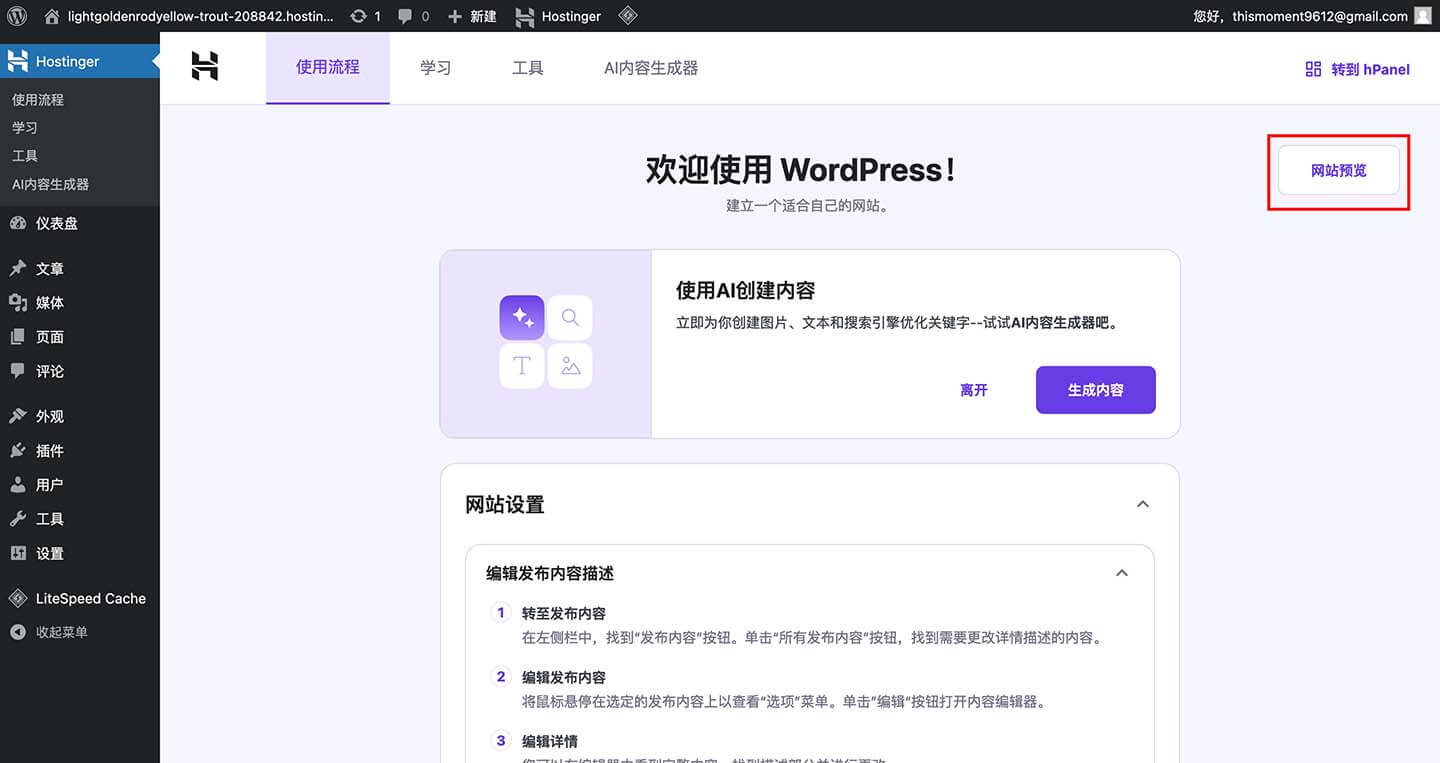Viewport: 1440px width, 763px height.
Task: Switch to the 使用流程 tab
Action: pyautogui.click(x=328, y=68)
